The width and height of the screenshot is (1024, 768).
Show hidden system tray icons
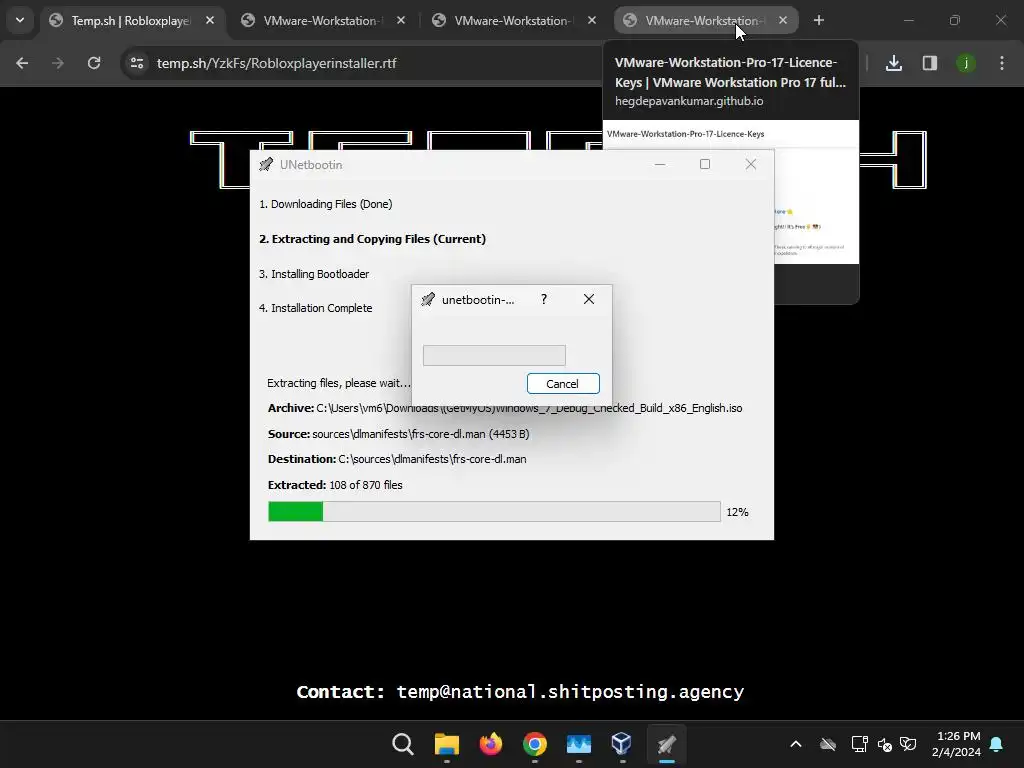[795, 744]
